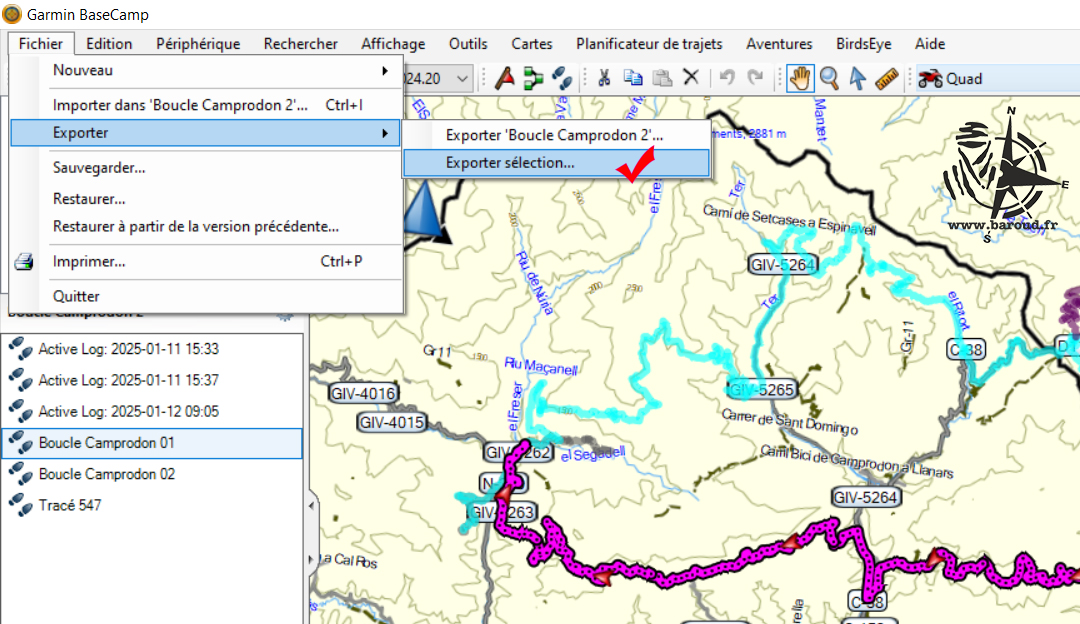Click the blue position arrow on map
The image size is (1080, 624).
click(x=424, y=211)
